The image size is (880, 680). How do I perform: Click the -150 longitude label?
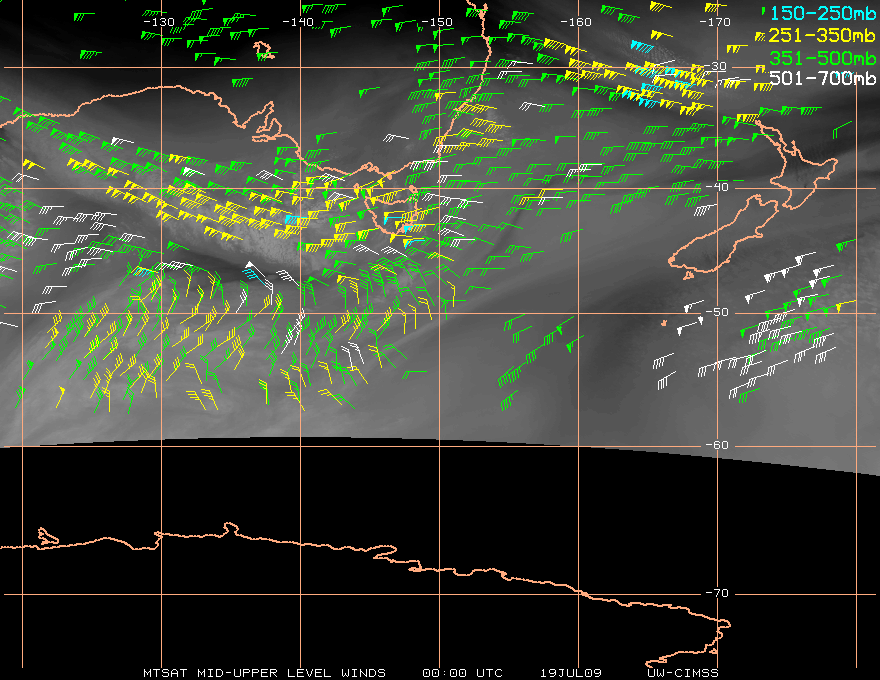coord(437,22)
